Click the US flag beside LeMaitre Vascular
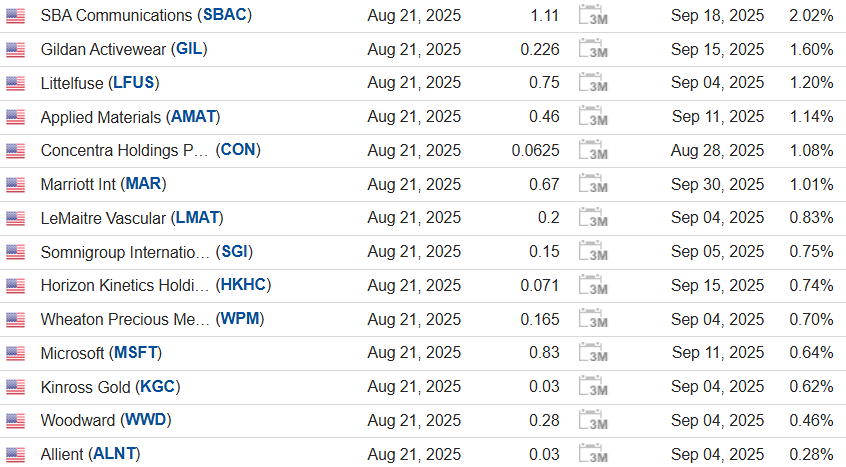The width and height of the screenshot is (846, 467). [15, 218]
